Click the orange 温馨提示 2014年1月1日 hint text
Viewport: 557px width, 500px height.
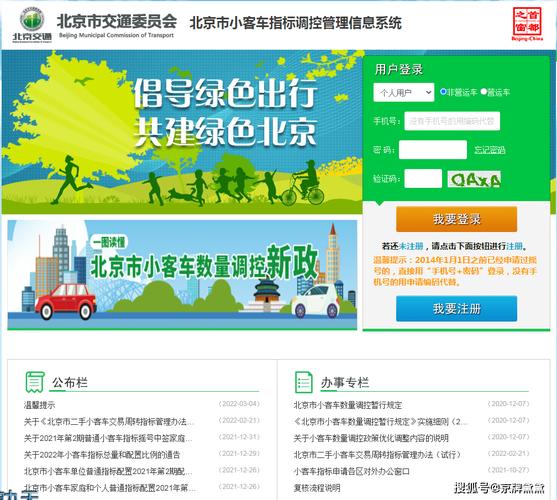pos(455,271)
